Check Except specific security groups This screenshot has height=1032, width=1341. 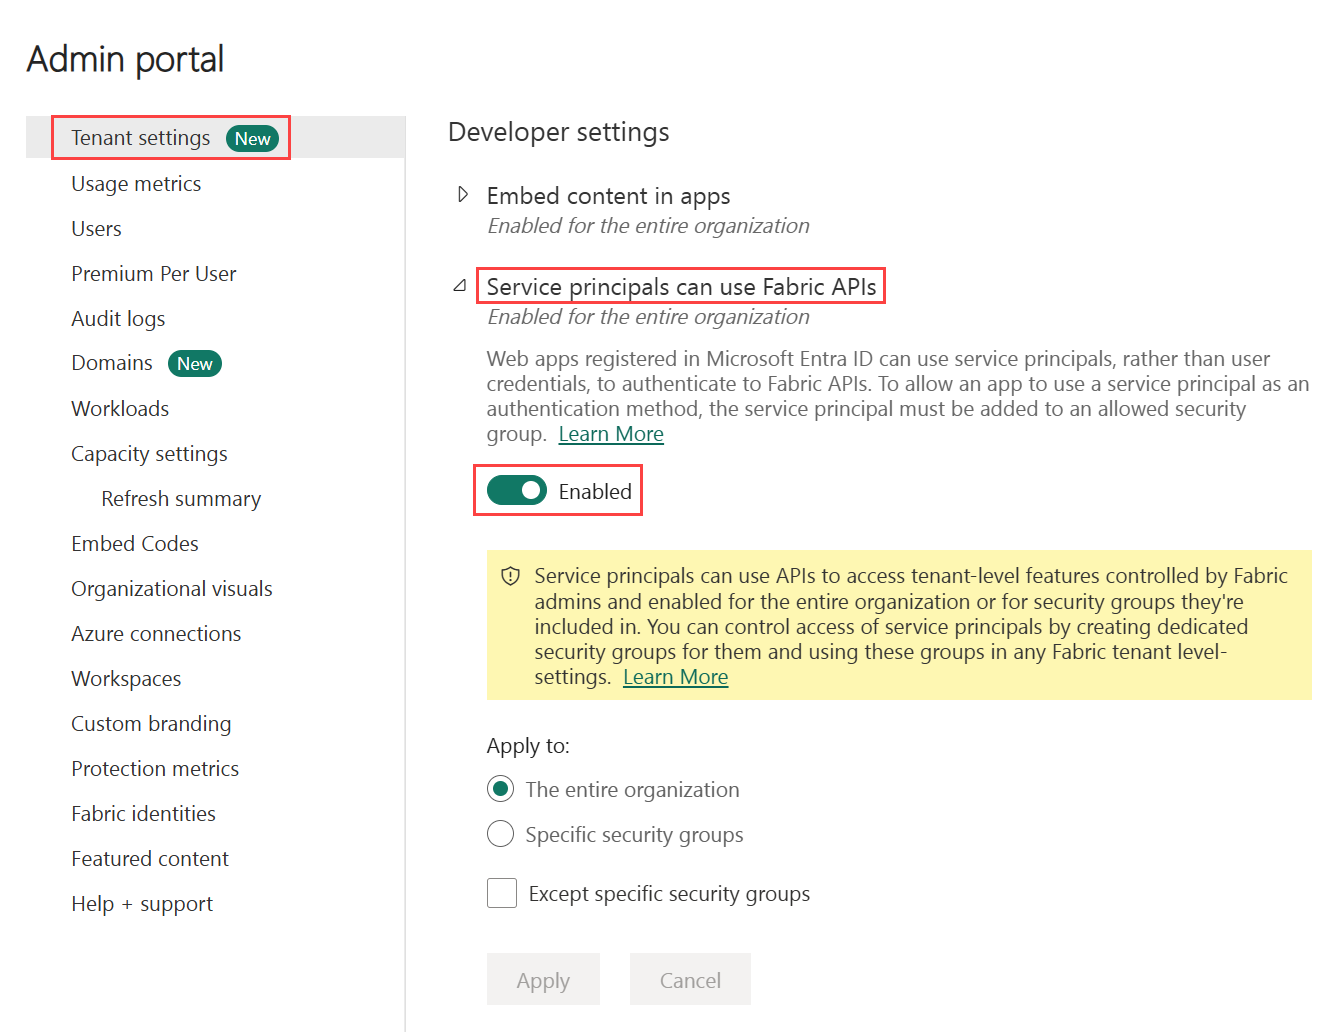tap(502, 892)
